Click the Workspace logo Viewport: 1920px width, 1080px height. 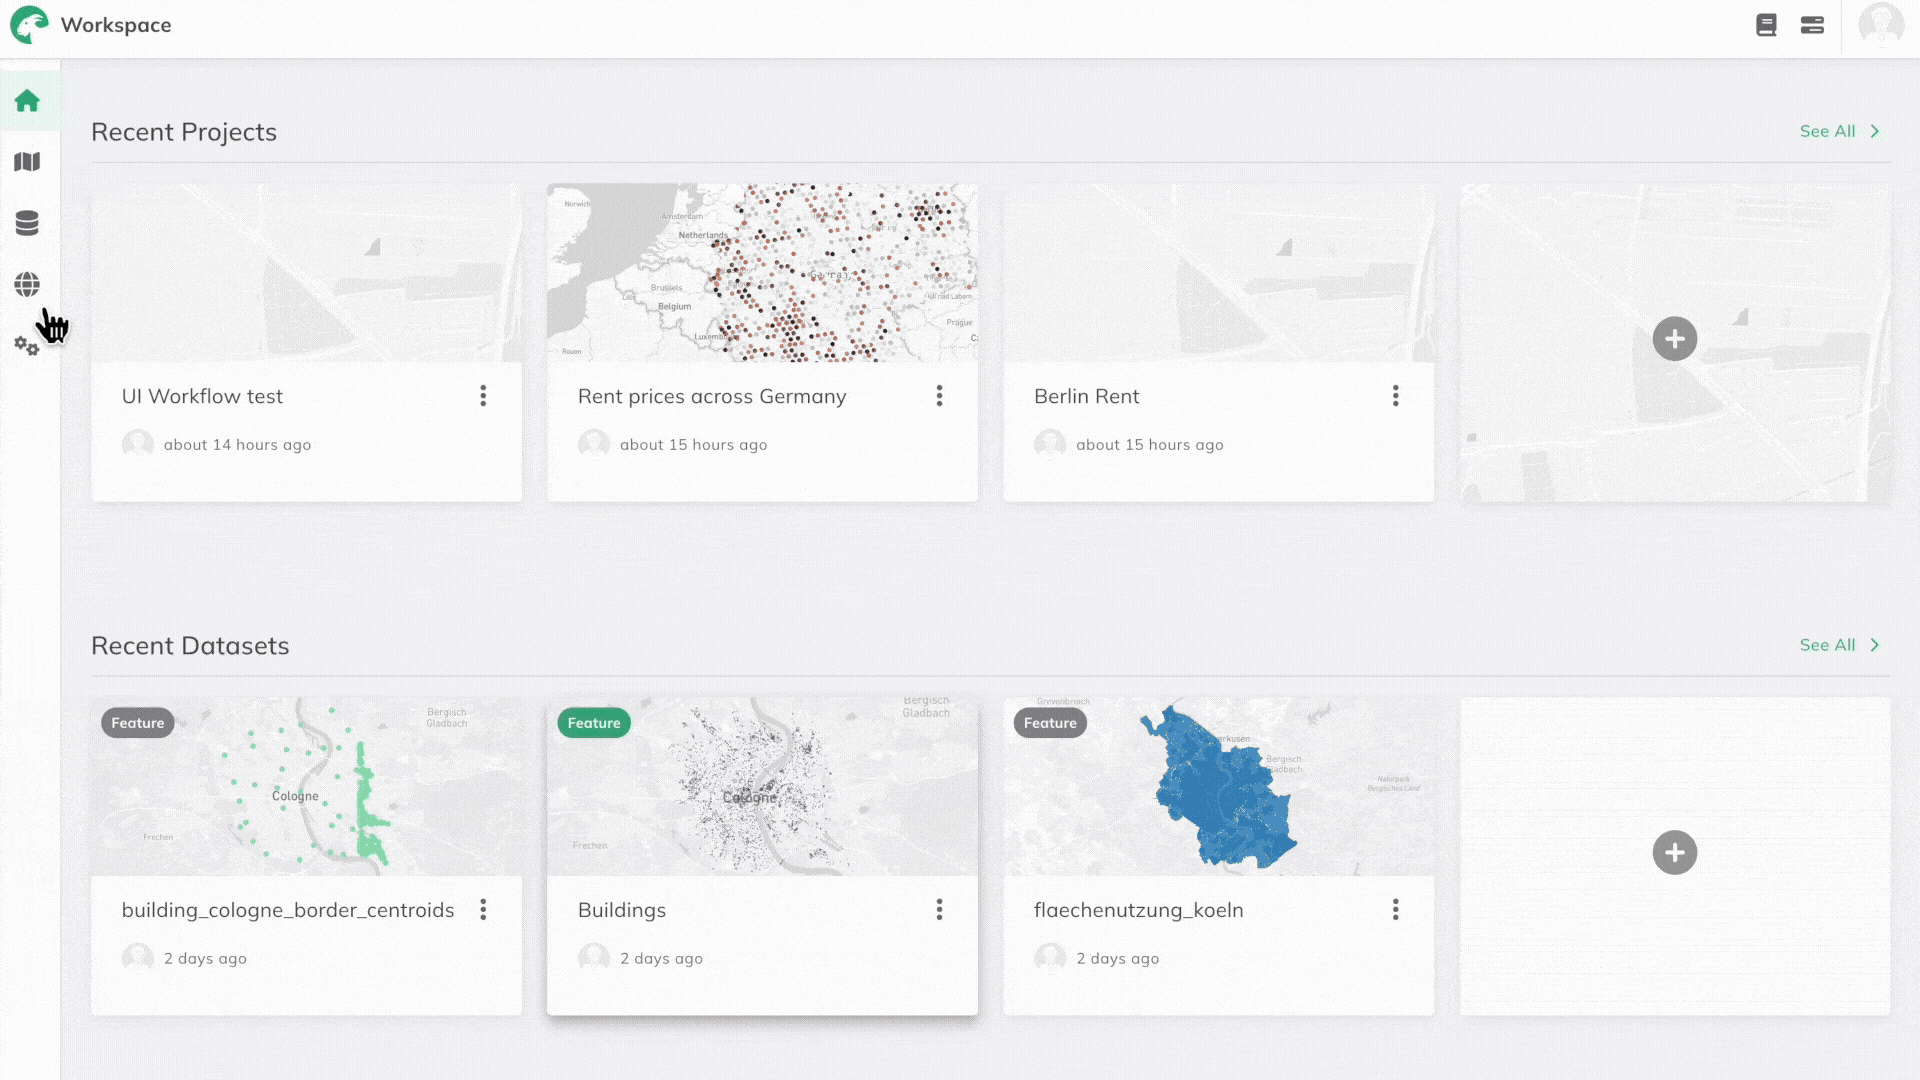point(29,25)
